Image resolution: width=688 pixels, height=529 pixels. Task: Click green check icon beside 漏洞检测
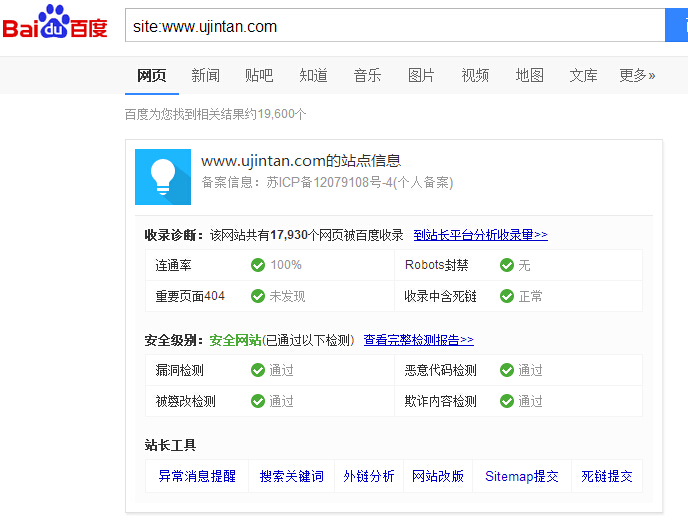[x=258, y=370]
